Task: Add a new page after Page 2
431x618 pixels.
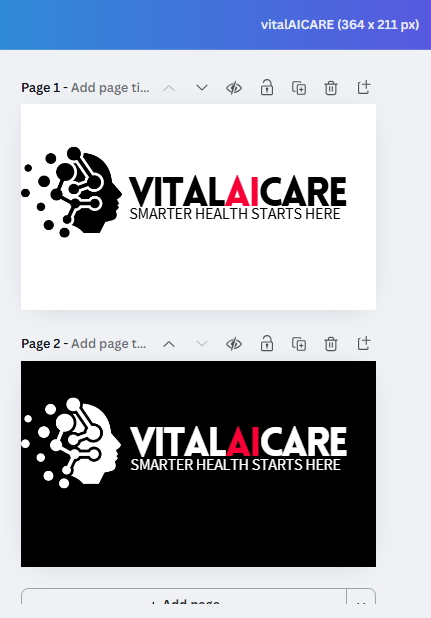Action: coord(364,343)
